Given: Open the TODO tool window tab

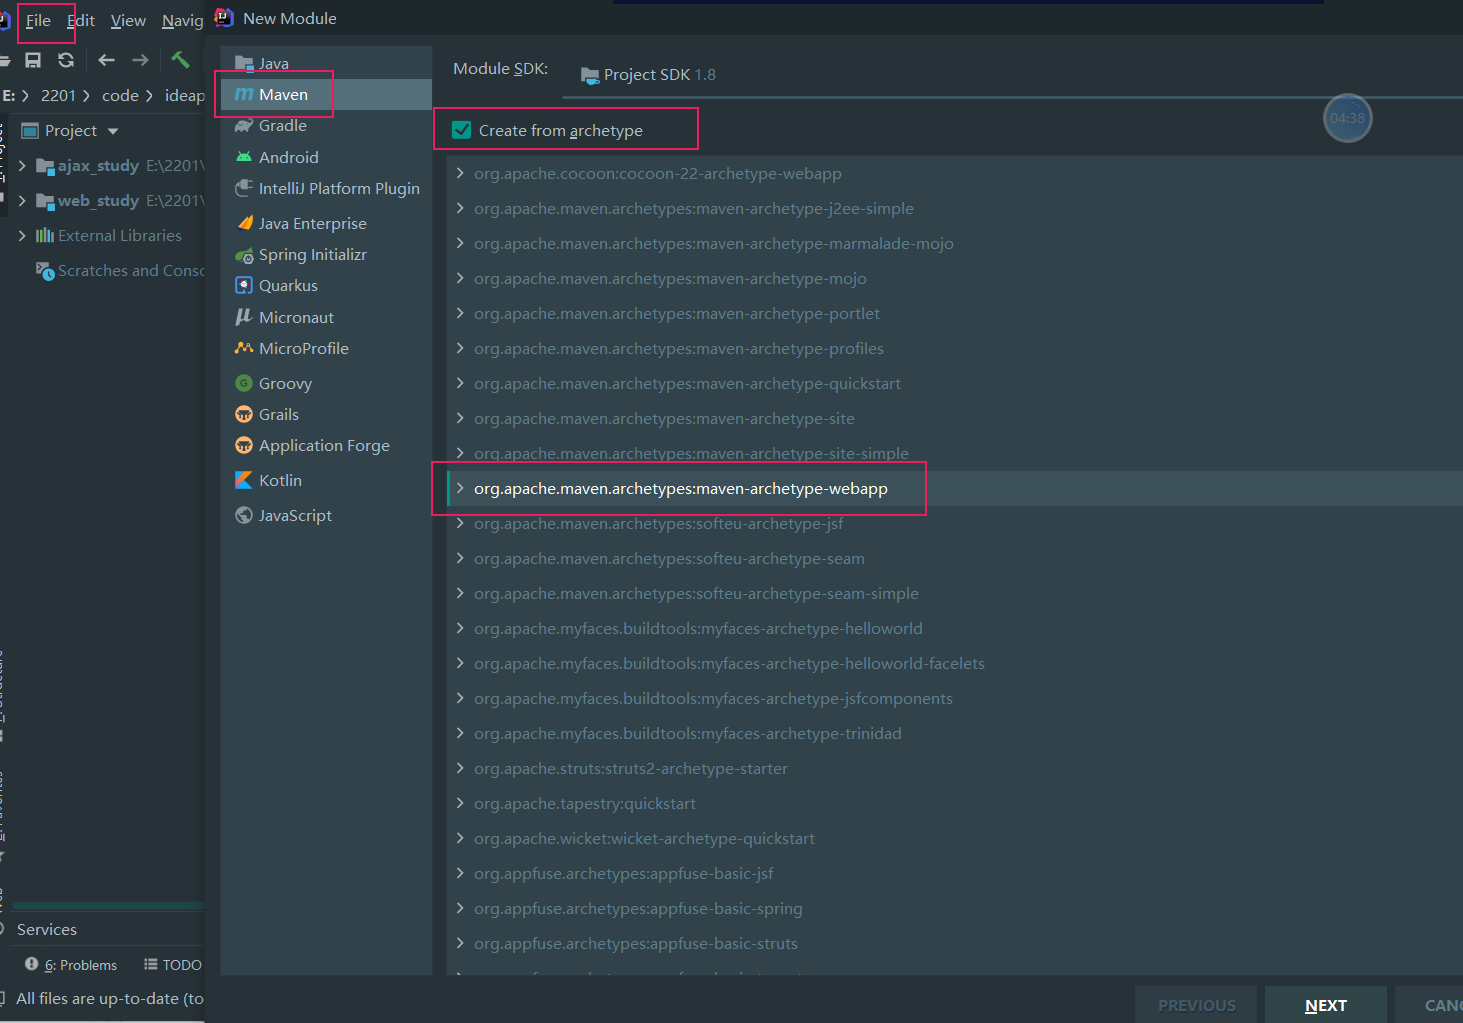Looking at the screenshot, I should [173, 965].
